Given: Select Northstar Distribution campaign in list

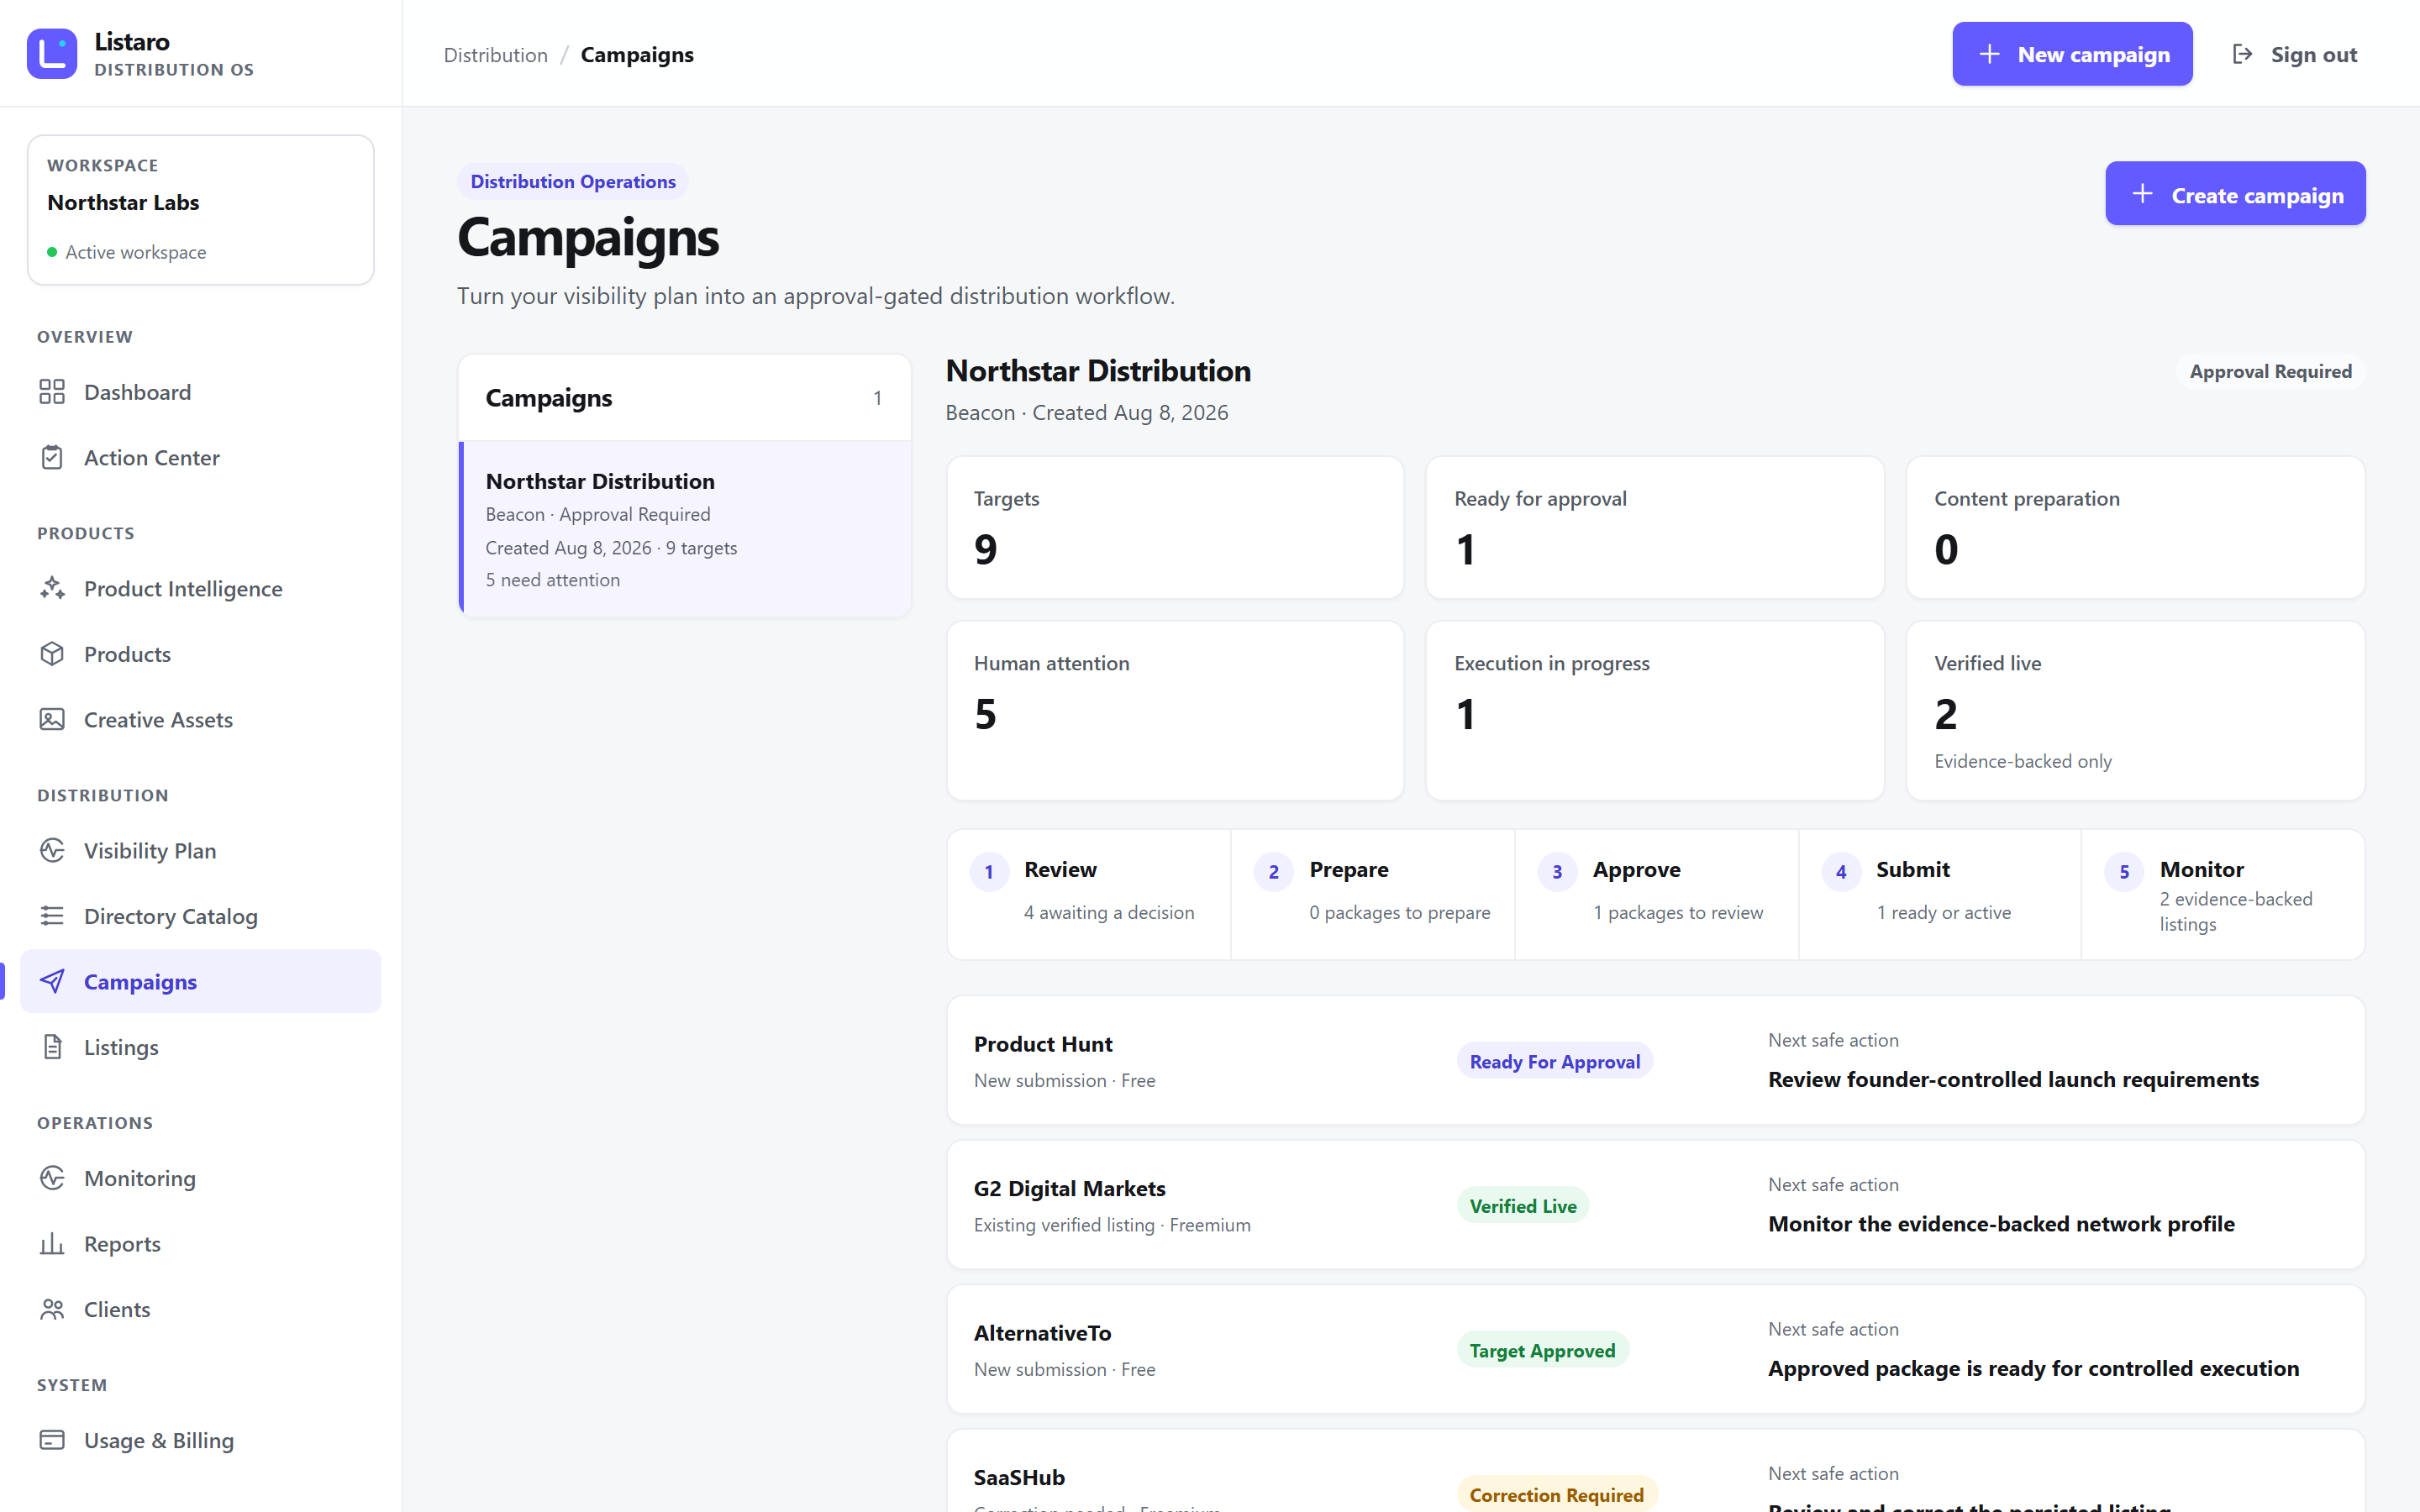Looking at the screenshot, I should (685, 529).
